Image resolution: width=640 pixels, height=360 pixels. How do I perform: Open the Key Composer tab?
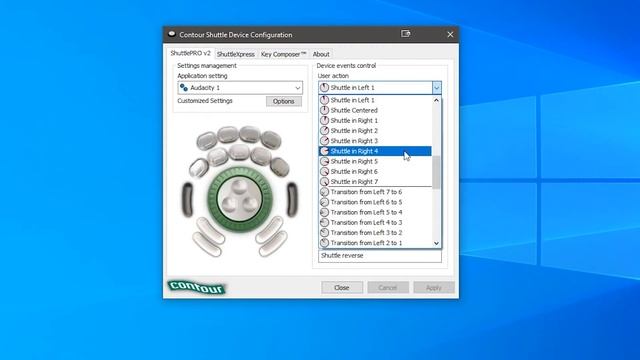284,54
